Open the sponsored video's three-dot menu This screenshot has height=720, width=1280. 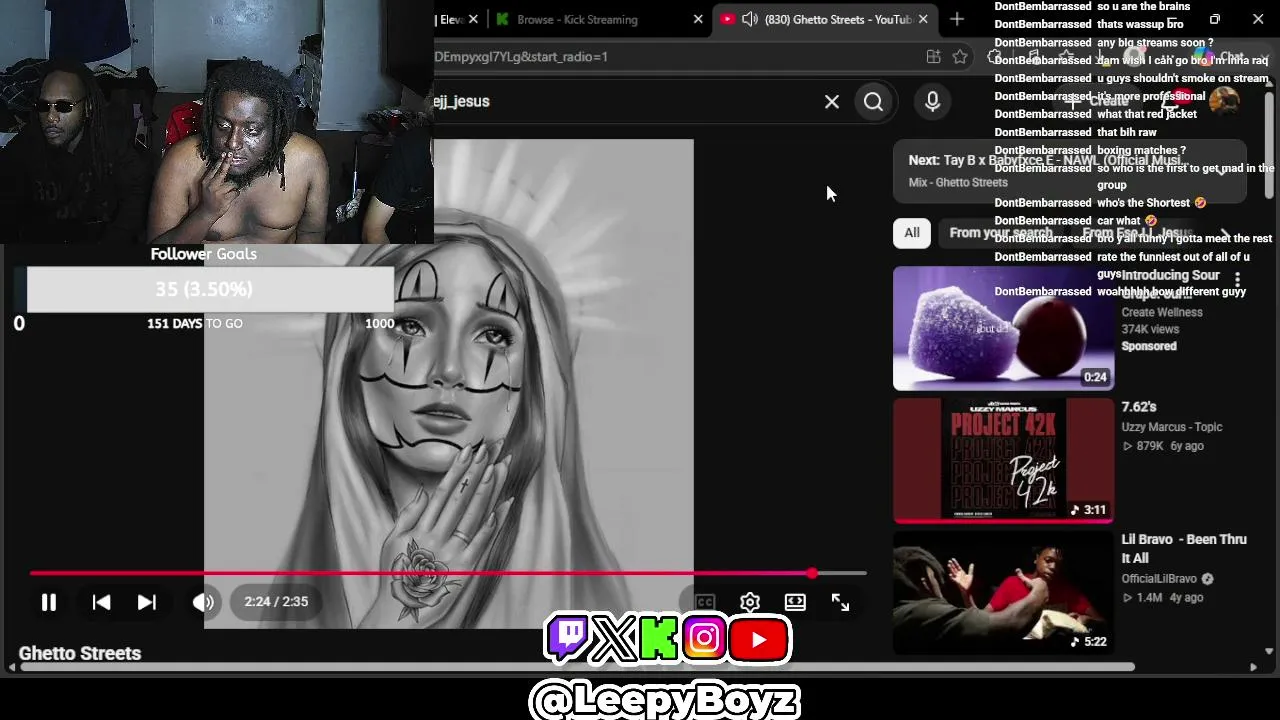1237,280
